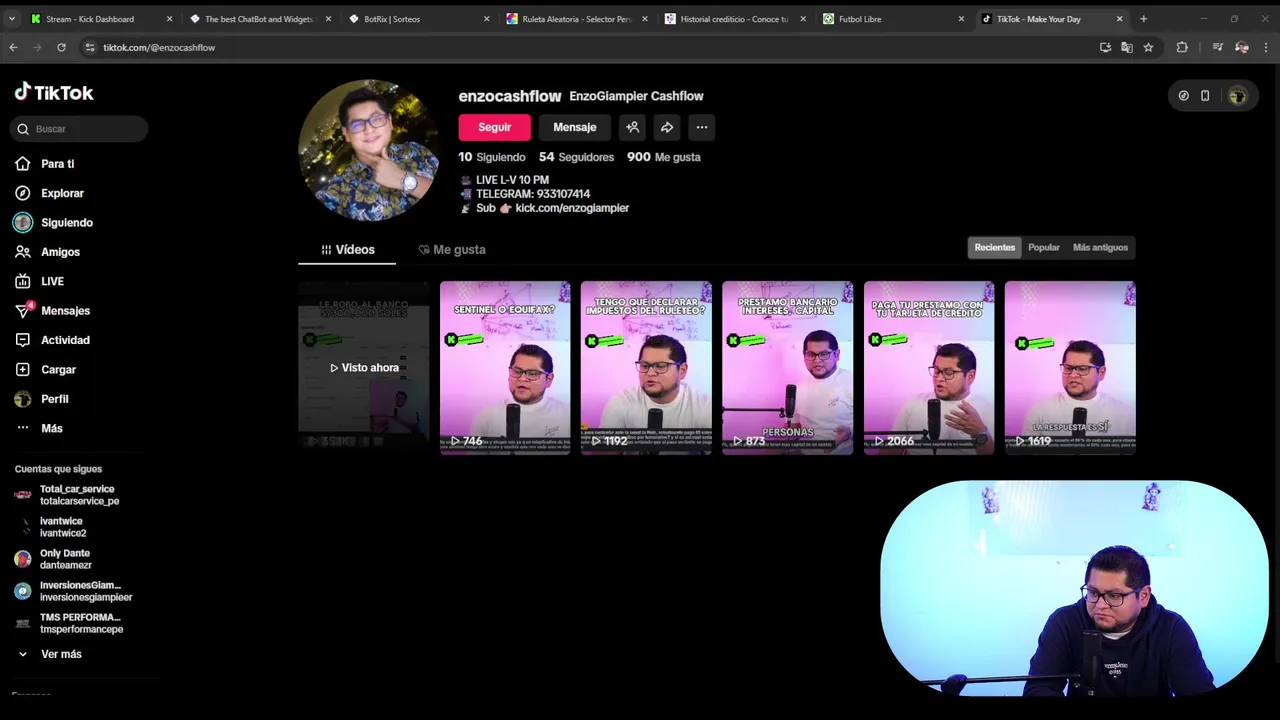Open the 10 Siguiendo list
Viewport: 1280px width, 720px height.
(x=492, y=157)
